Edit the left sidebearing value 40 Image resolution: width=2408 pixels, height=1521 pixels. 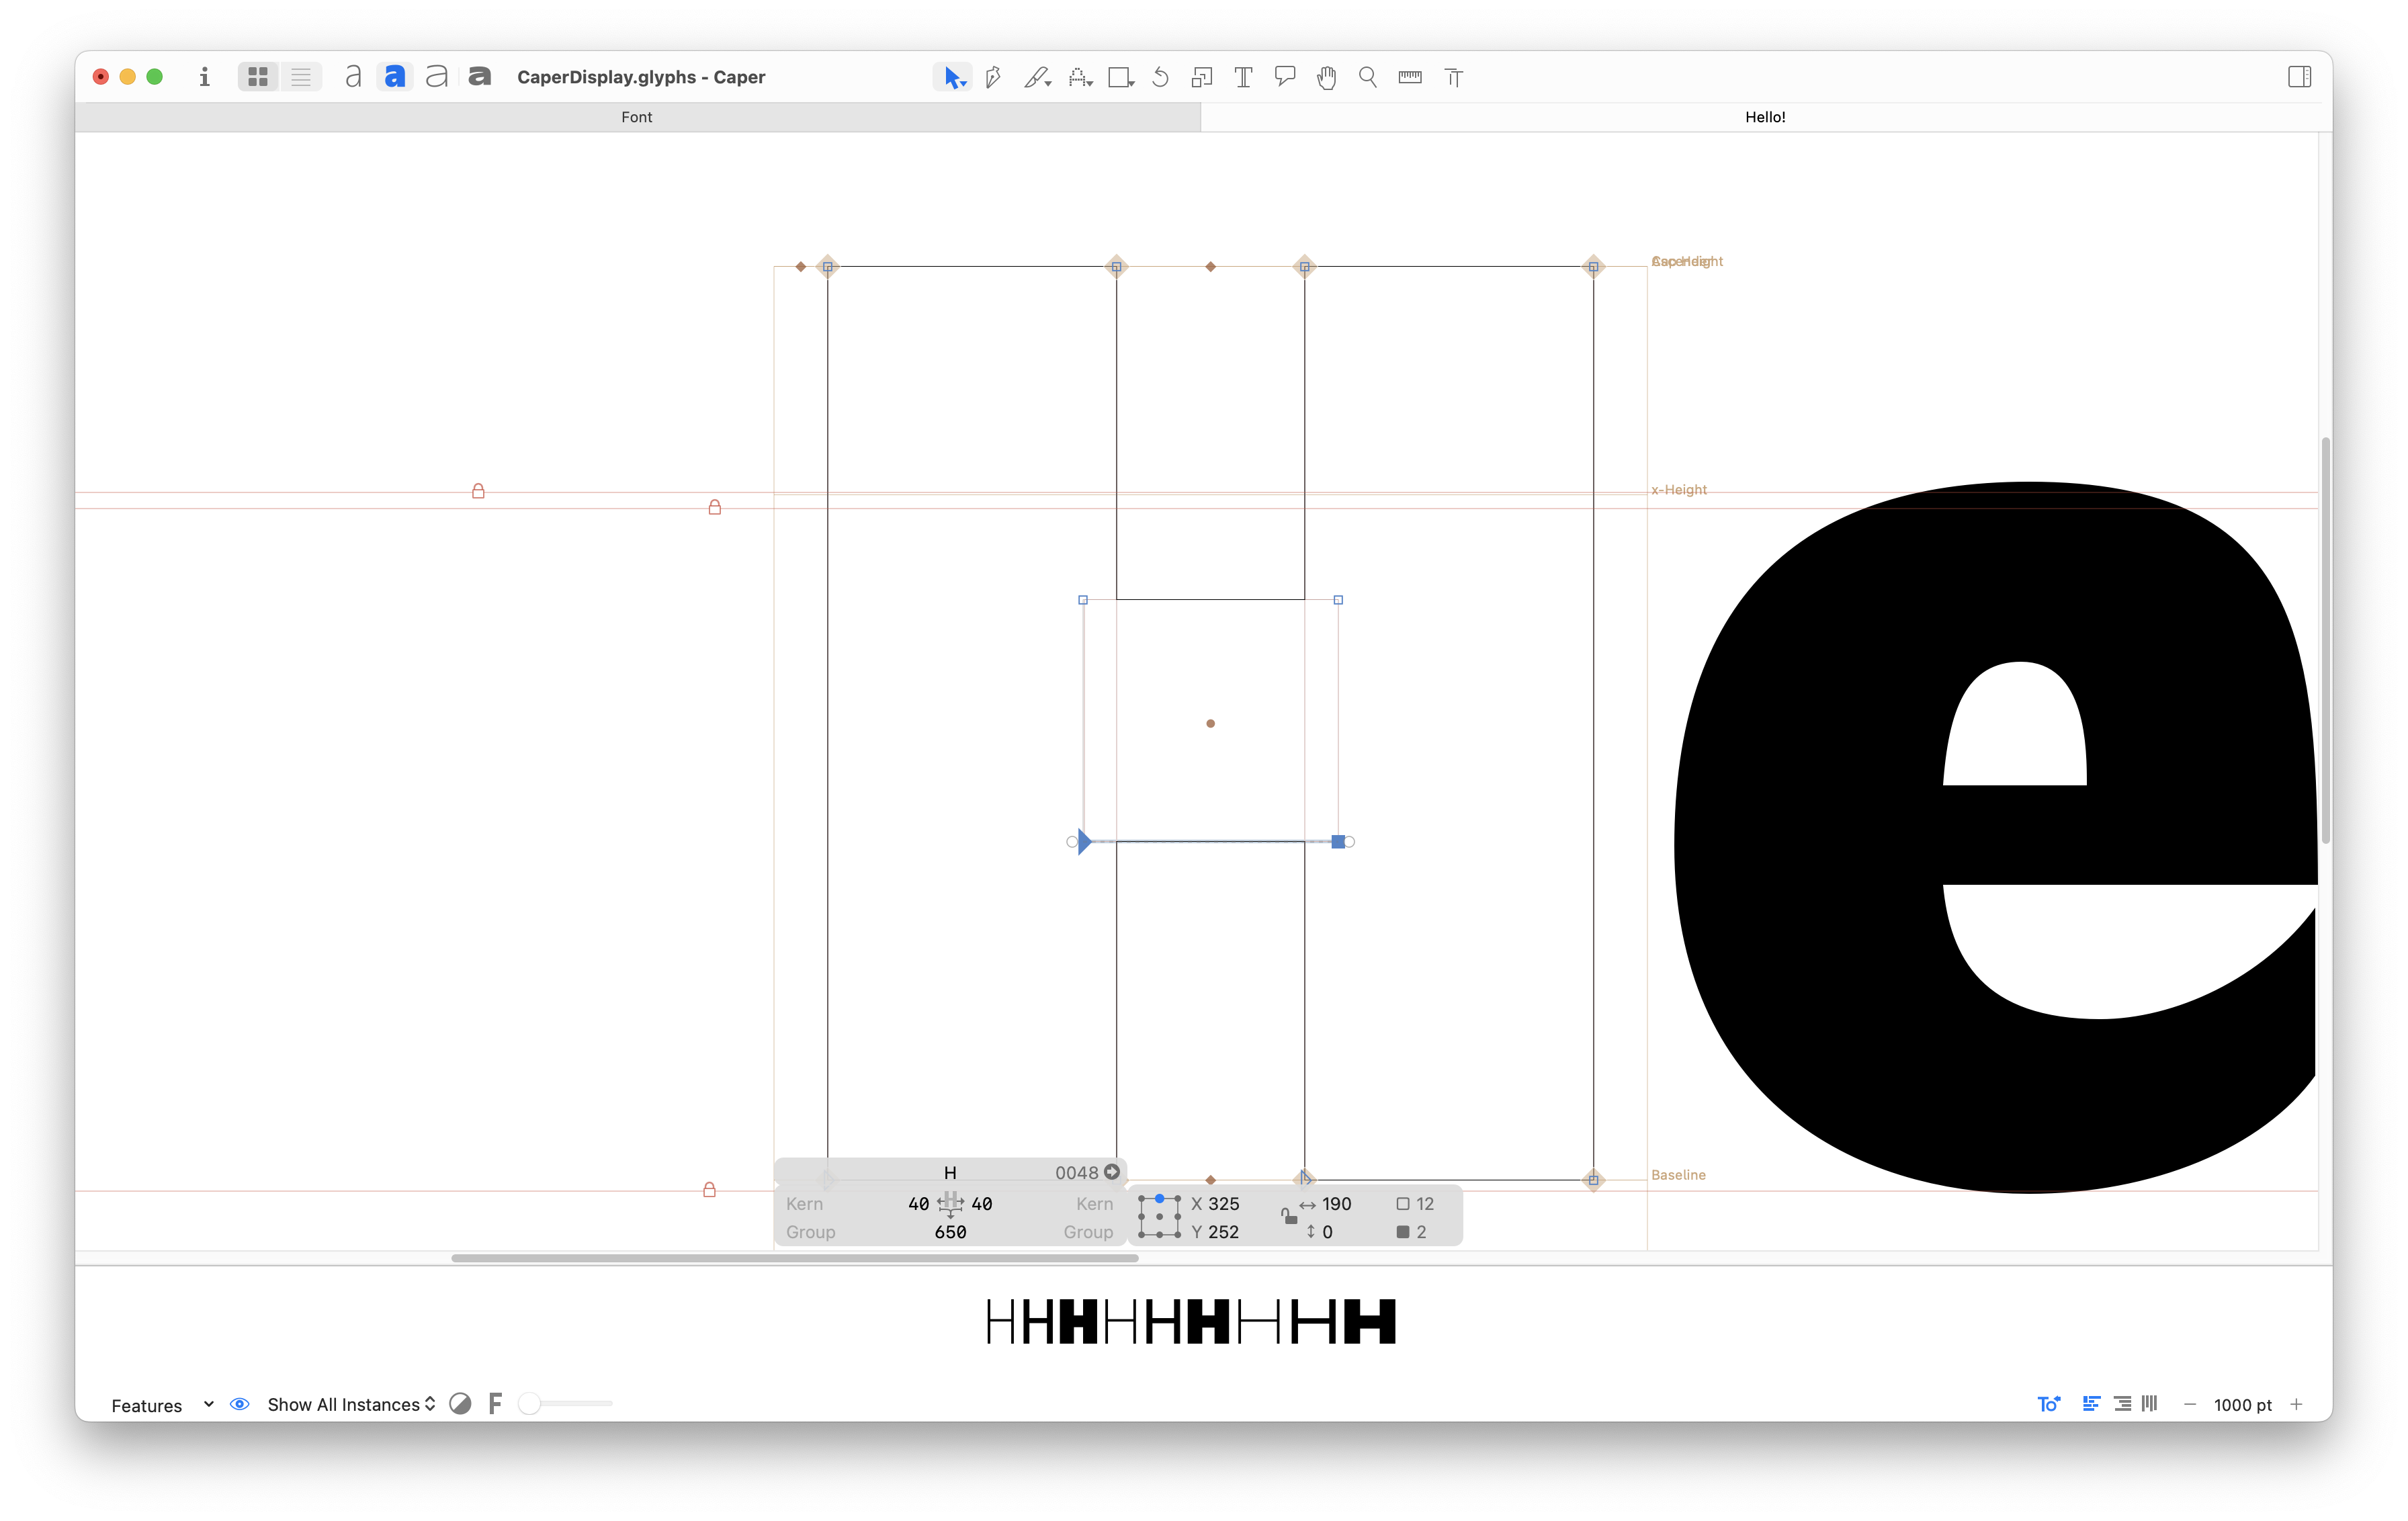pos(918,1204)
